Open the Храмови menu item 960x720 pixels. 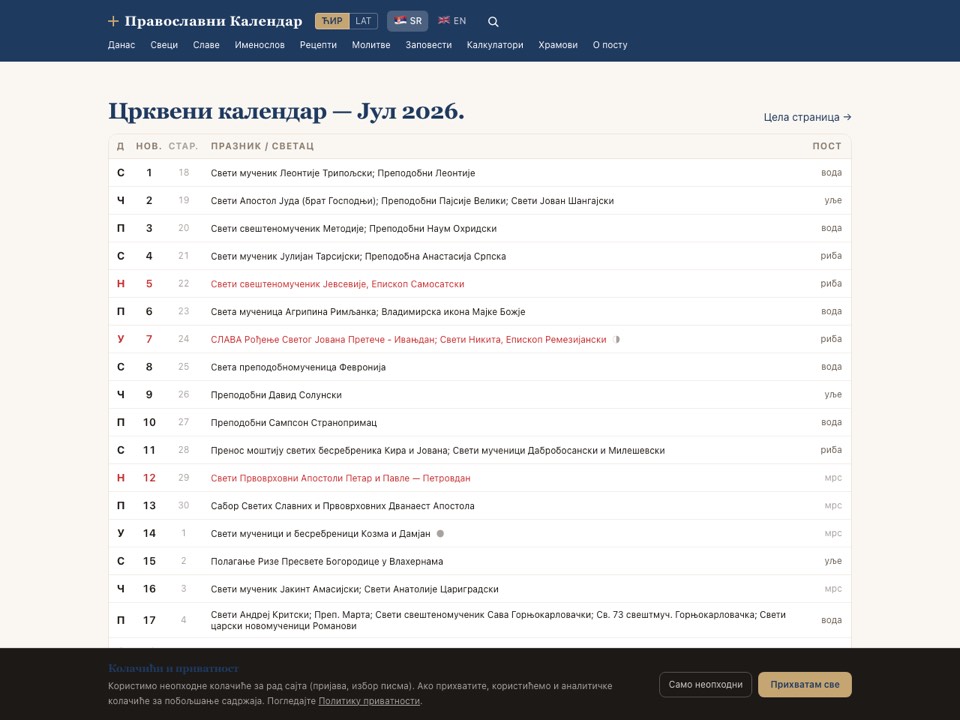click(558, 45)
